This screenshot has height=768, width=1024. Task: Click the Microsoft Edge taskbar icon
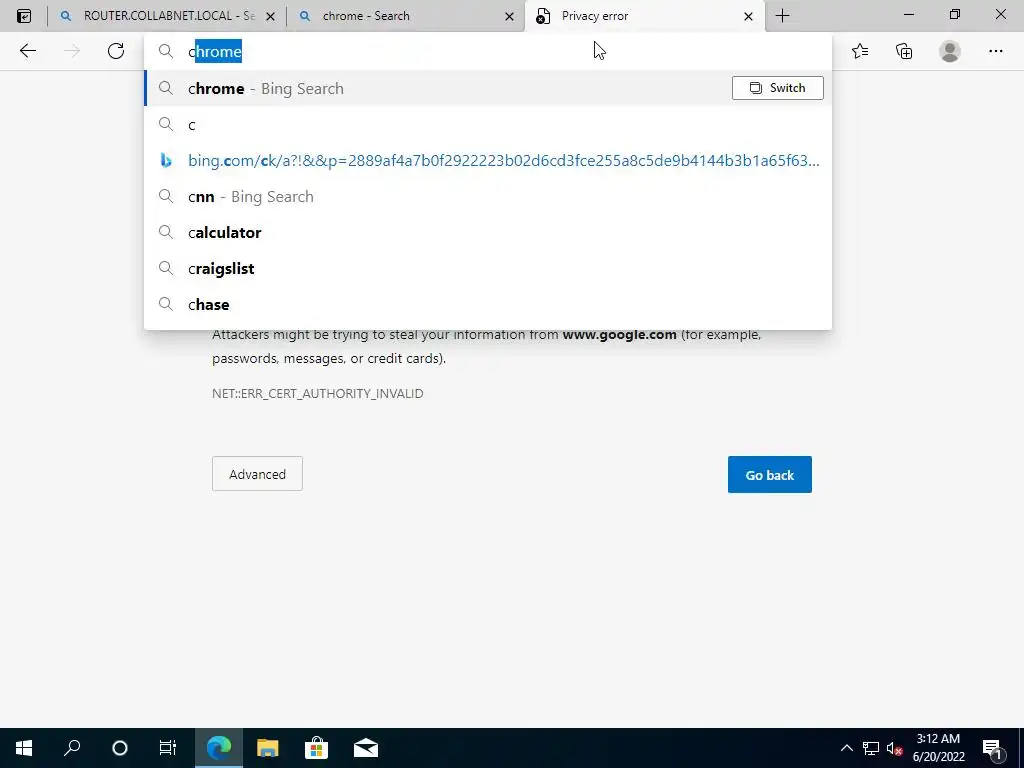tap(219, 748)
